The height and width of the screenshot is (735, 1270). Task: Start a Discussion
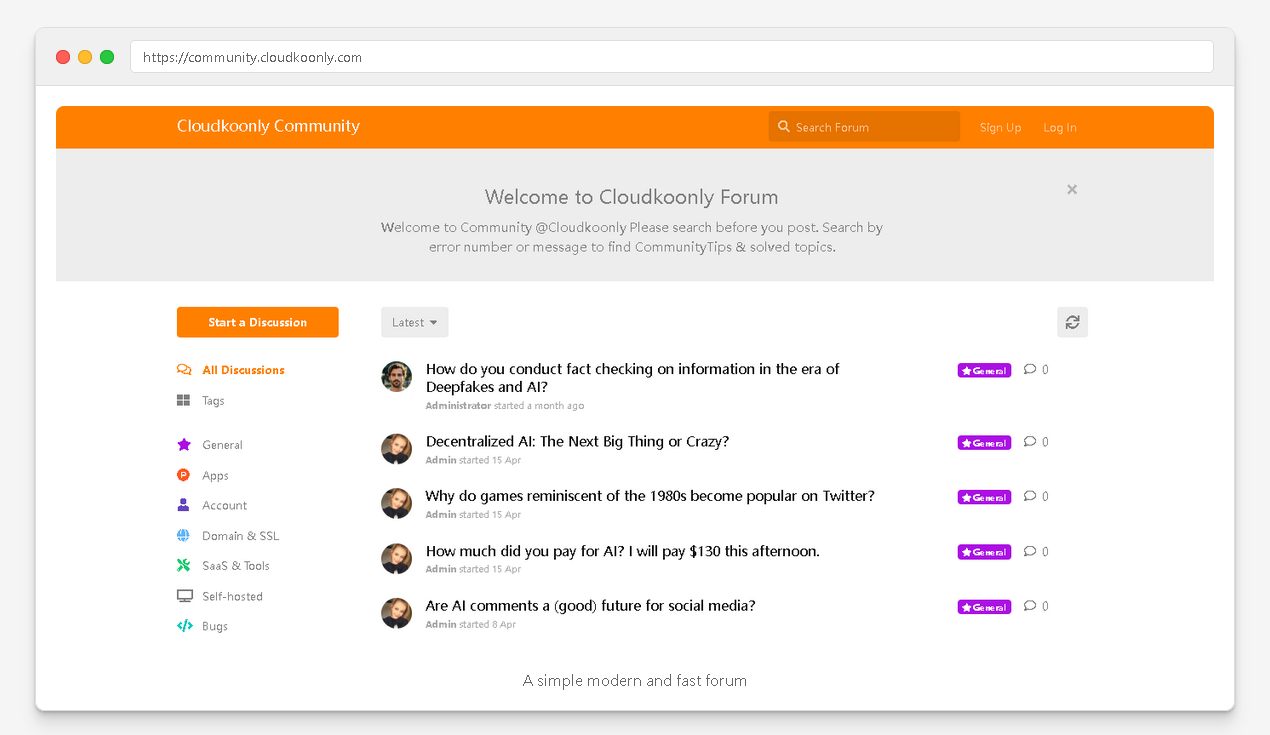click(258, 322)
